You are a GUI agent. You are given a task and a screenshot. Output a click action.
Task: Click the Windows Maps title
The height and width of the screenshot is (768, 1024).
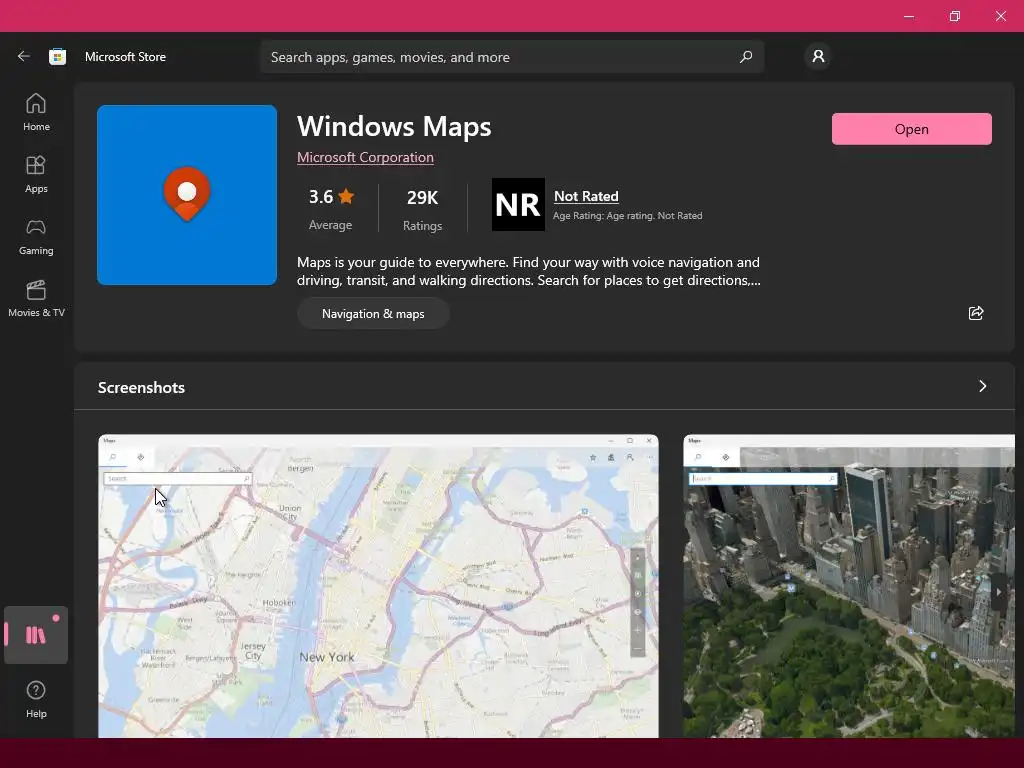(x=394, y=126)
